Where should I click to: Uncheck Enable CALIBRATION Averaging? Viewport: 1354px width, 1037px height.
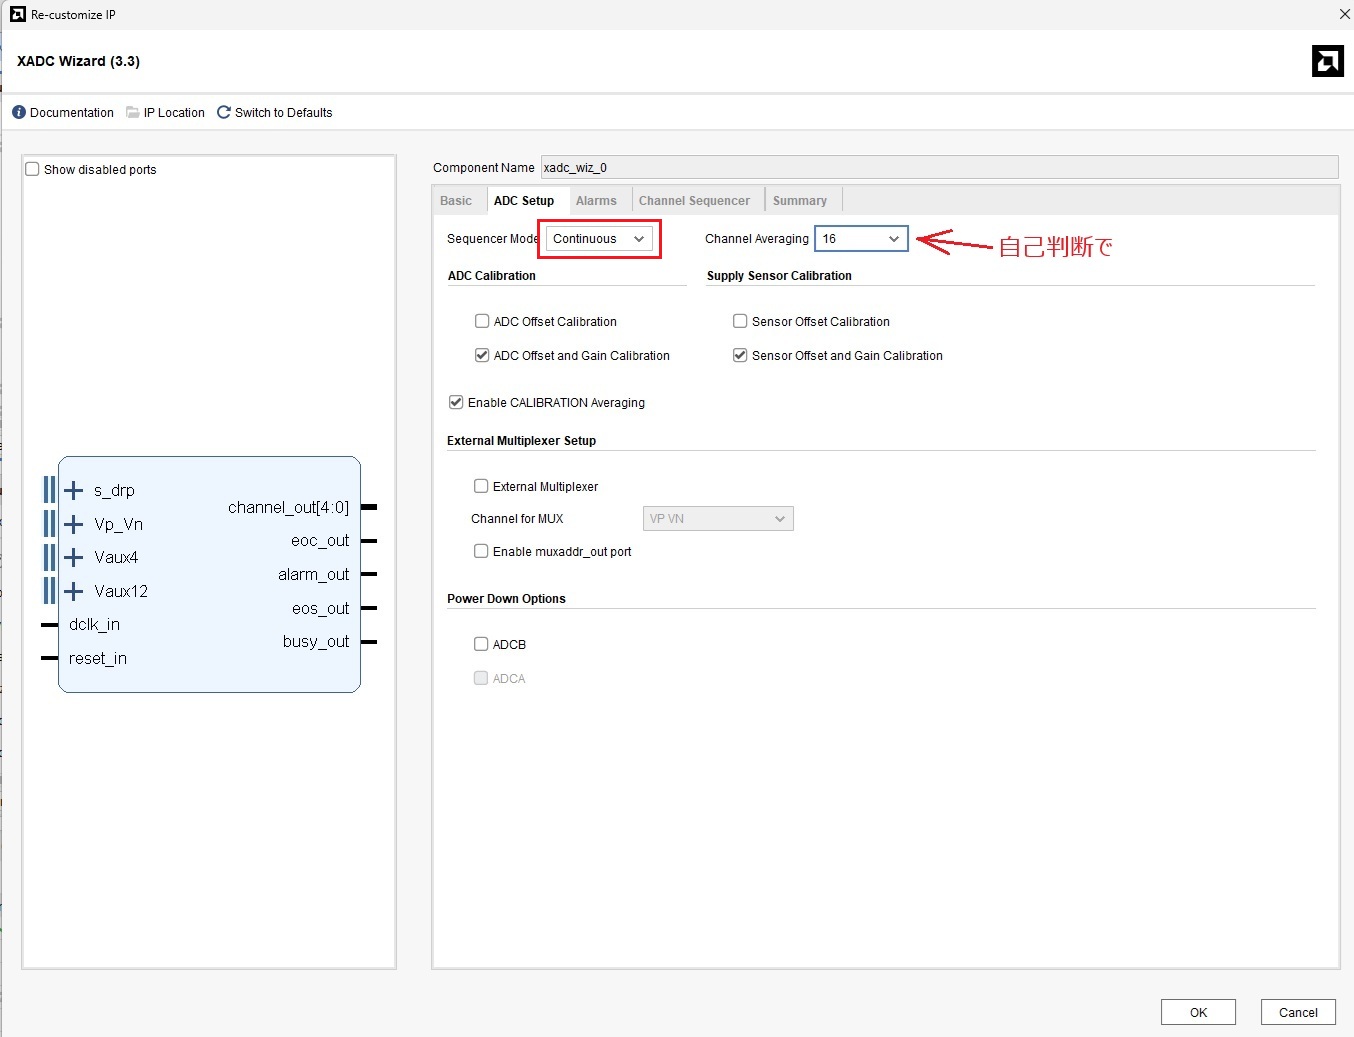tap(456, 402)
